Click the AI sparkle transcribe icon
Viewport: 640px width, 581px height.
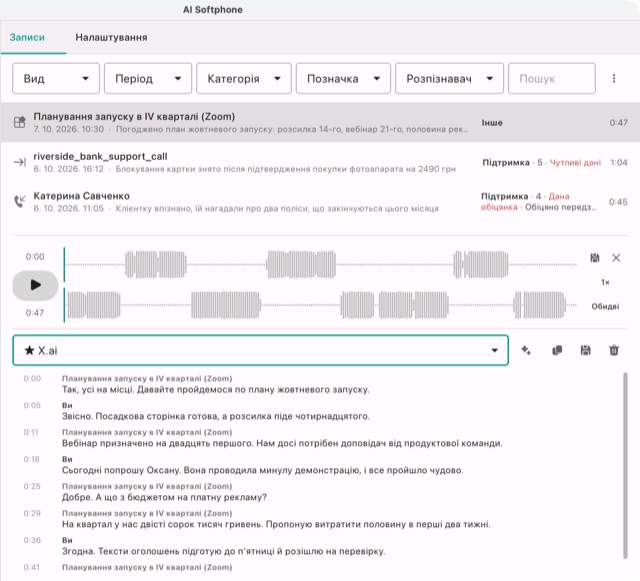point(526,350)
